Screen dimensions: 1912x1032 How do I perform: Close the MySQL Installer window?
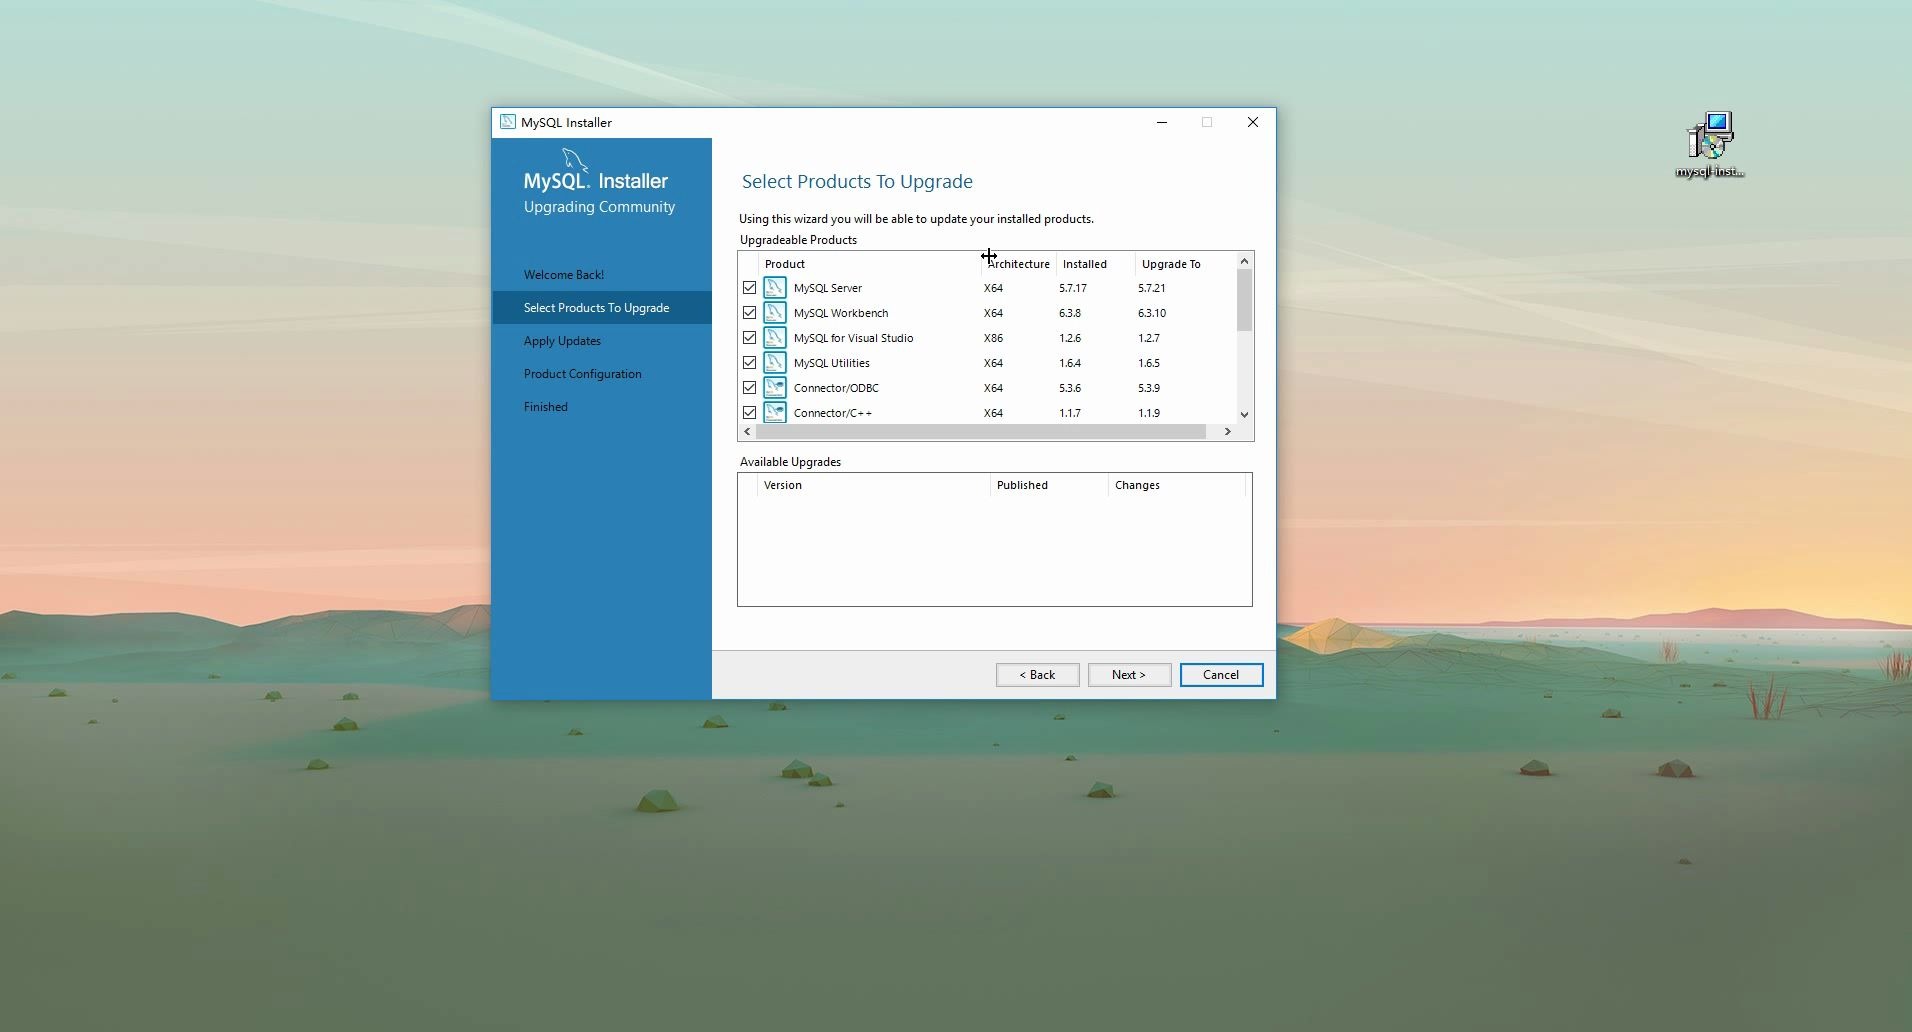[1253, 122]
